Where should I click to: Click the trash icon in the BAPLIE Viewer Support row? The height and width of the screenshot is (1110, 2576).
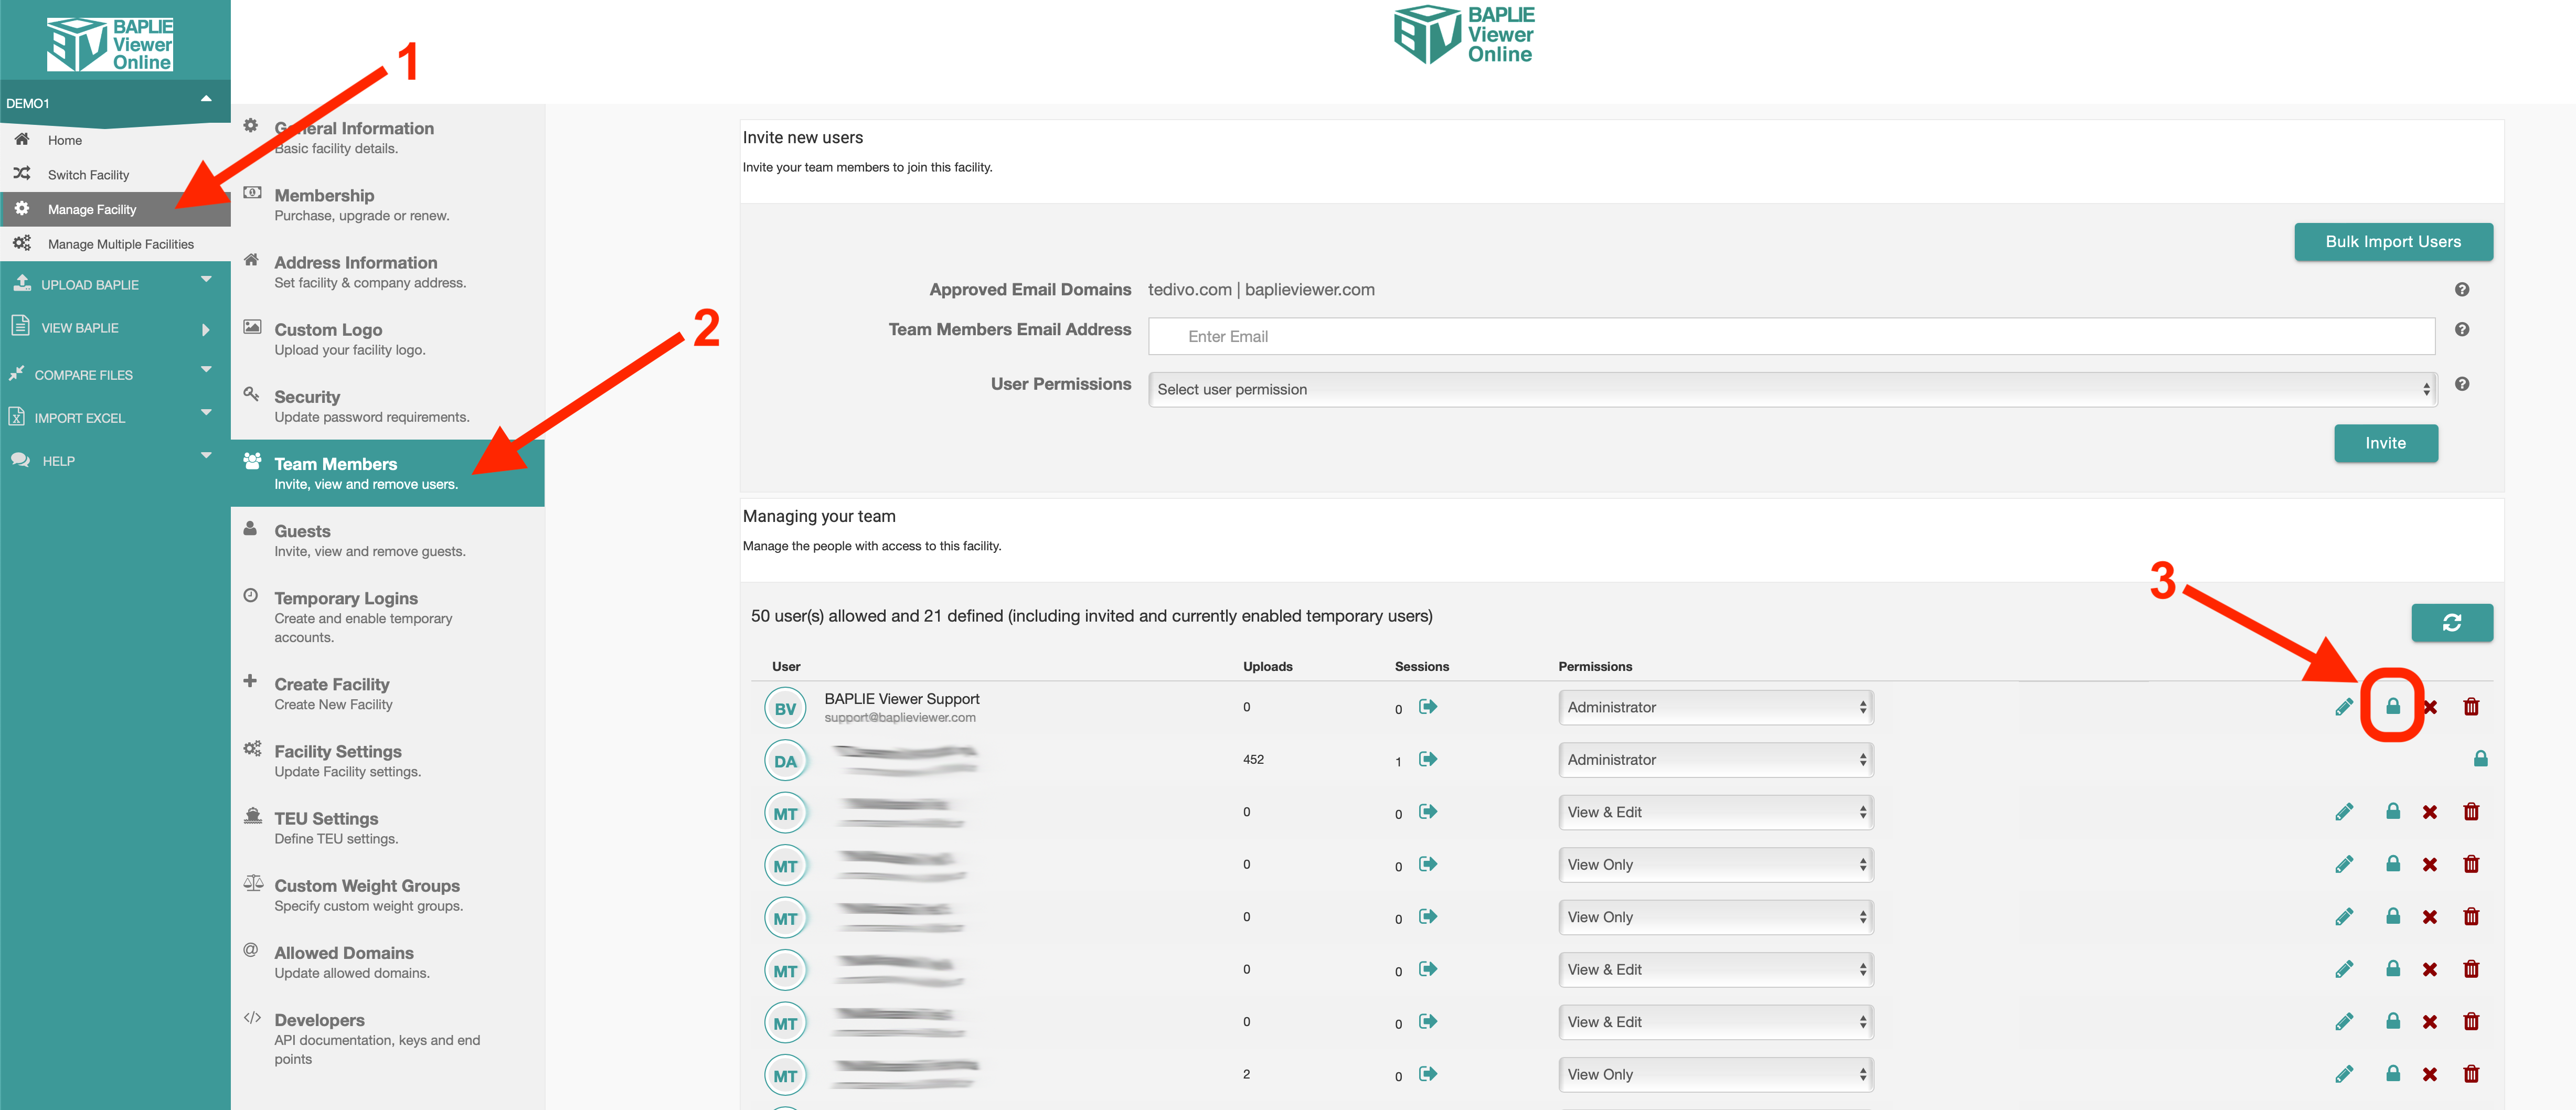2470,707
